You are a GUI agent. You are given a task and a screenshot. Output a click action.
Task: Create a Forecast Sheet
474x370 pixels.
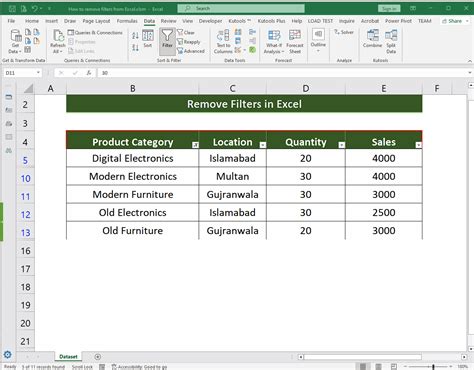click(295, 41)
